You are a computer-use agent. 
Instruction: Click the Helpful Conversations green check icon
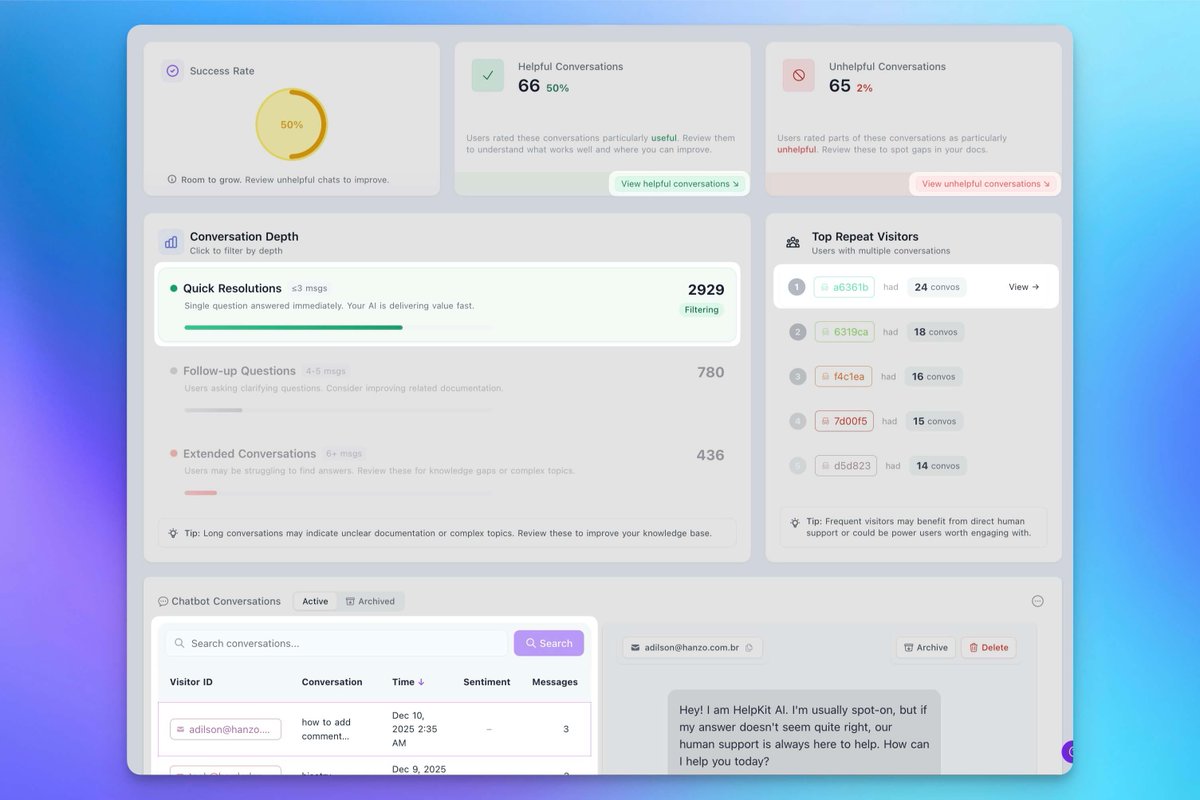tap(488, 75)
